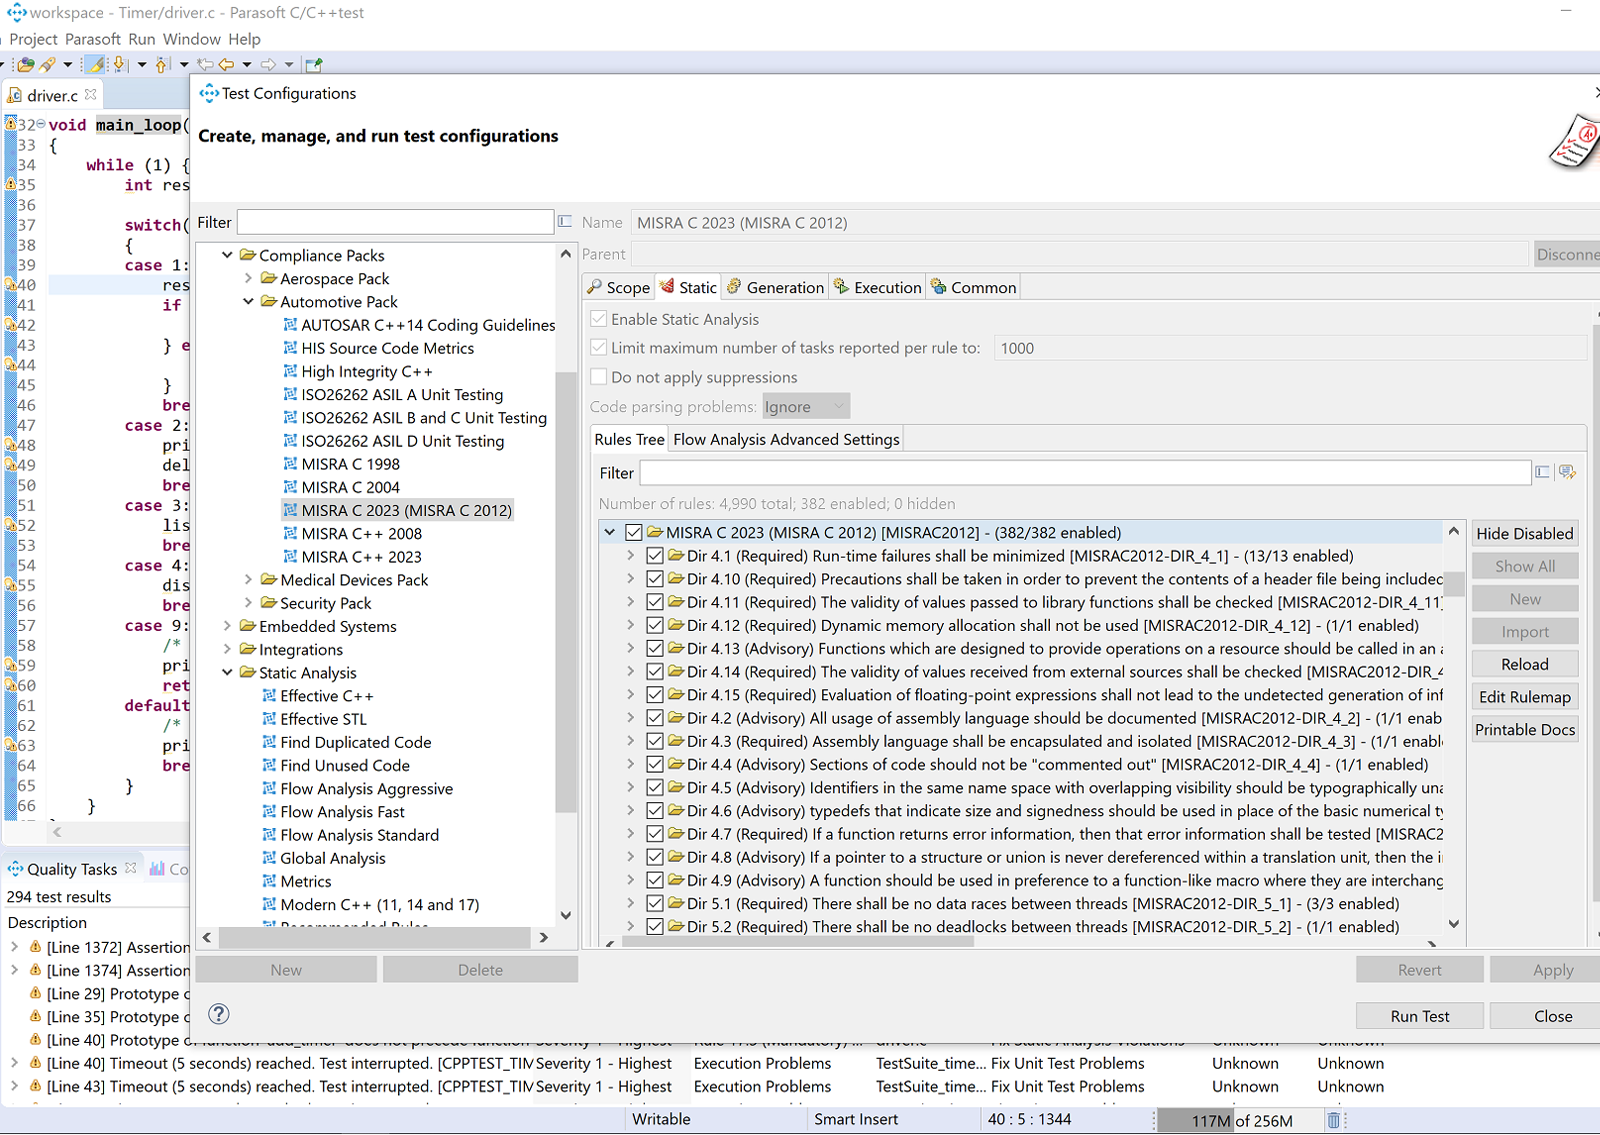The image size is (1600, 1135).
Task: Click the Metrics configuration icon
Action: [x=269, y=881]
